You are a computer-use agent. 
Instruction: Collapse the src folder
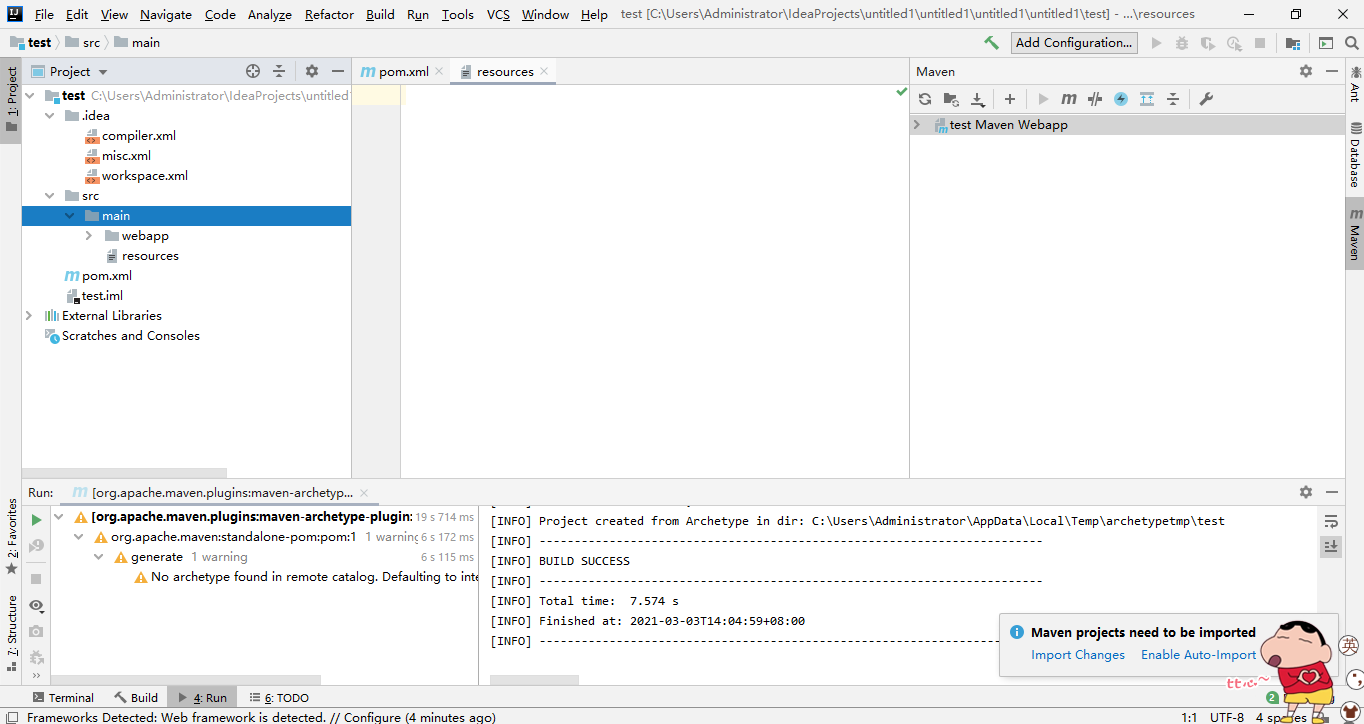tap(50, 196)
